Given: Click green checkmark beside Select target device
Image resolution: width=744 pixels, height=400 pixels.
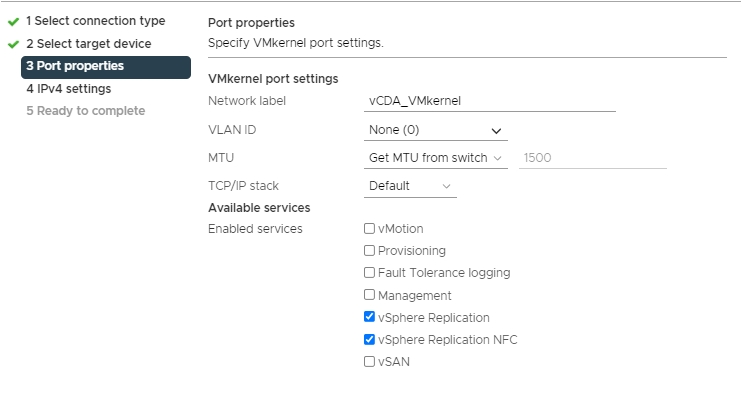Looking at the screenshot, I should coord(13,44).
